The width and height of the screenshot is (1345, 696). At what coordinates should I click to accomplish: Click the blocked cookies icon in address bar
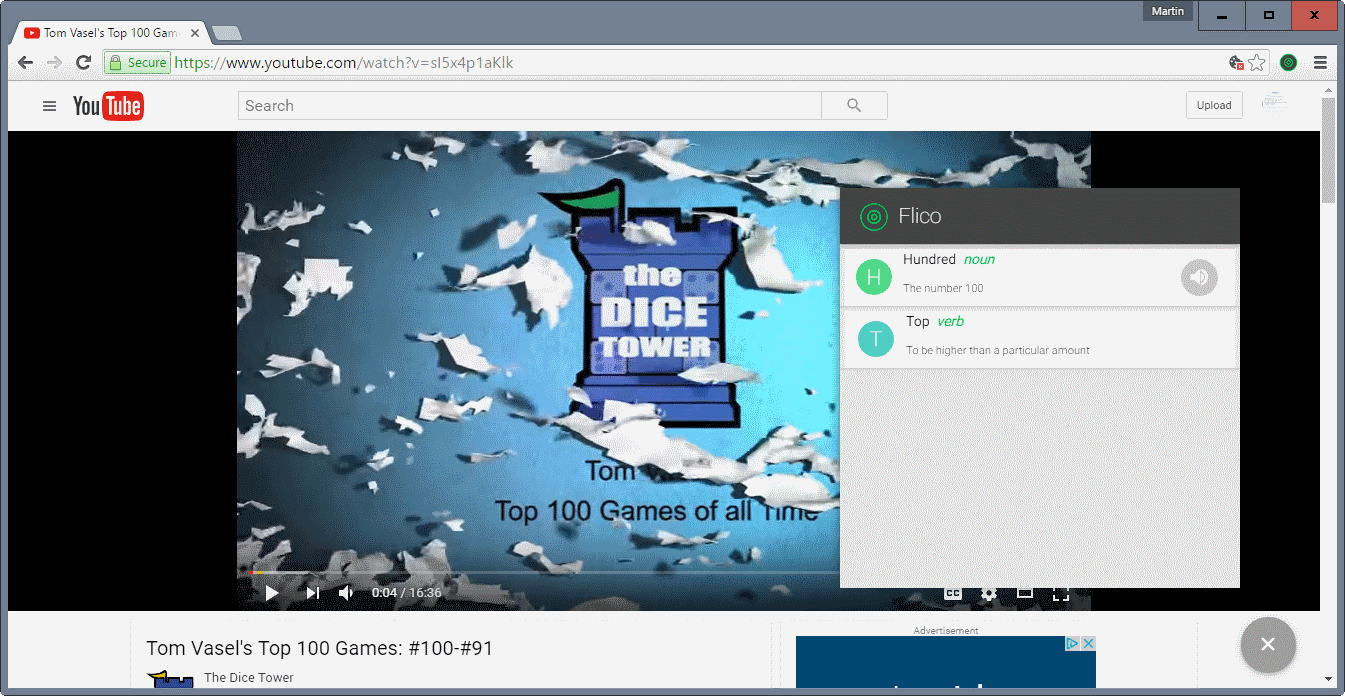point(1237,63)
